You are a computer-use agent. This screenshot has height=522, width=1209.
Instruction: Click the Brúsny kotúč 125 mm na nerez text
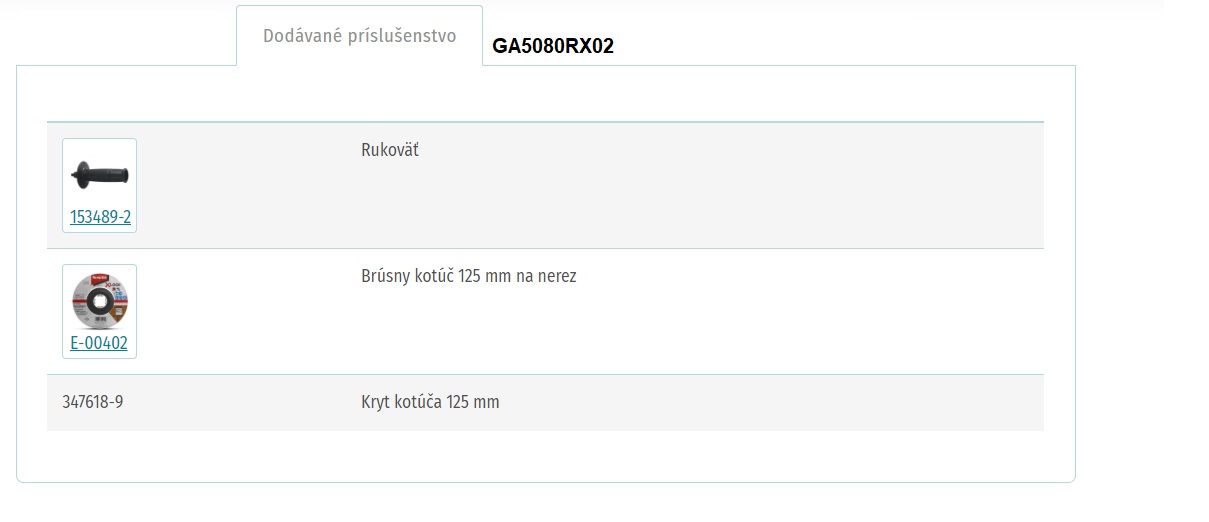click(x=469, y=276)
